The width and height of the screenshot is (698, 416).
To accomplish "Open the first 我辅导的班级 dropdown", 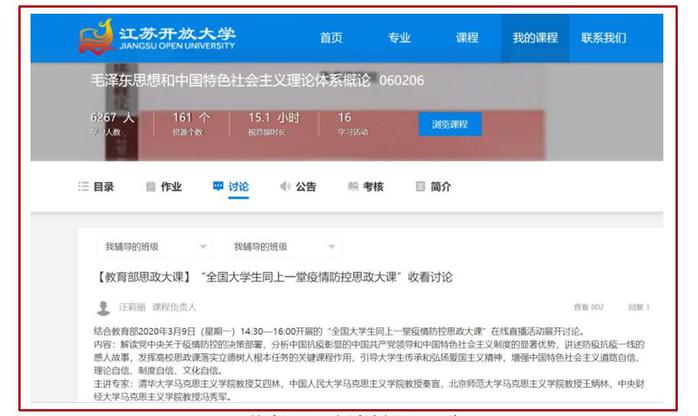I will 154,246.
